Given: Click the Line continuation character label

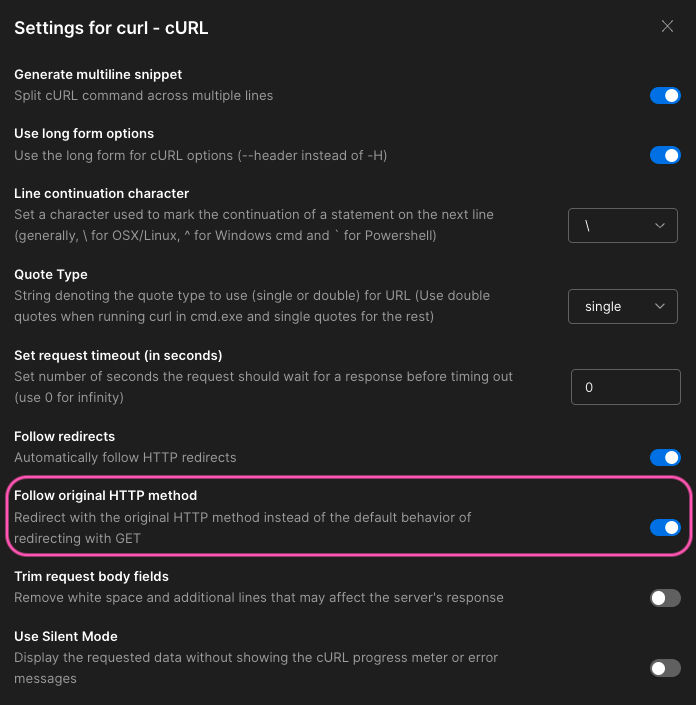Looking at the screenshot, I should point(101,194).
